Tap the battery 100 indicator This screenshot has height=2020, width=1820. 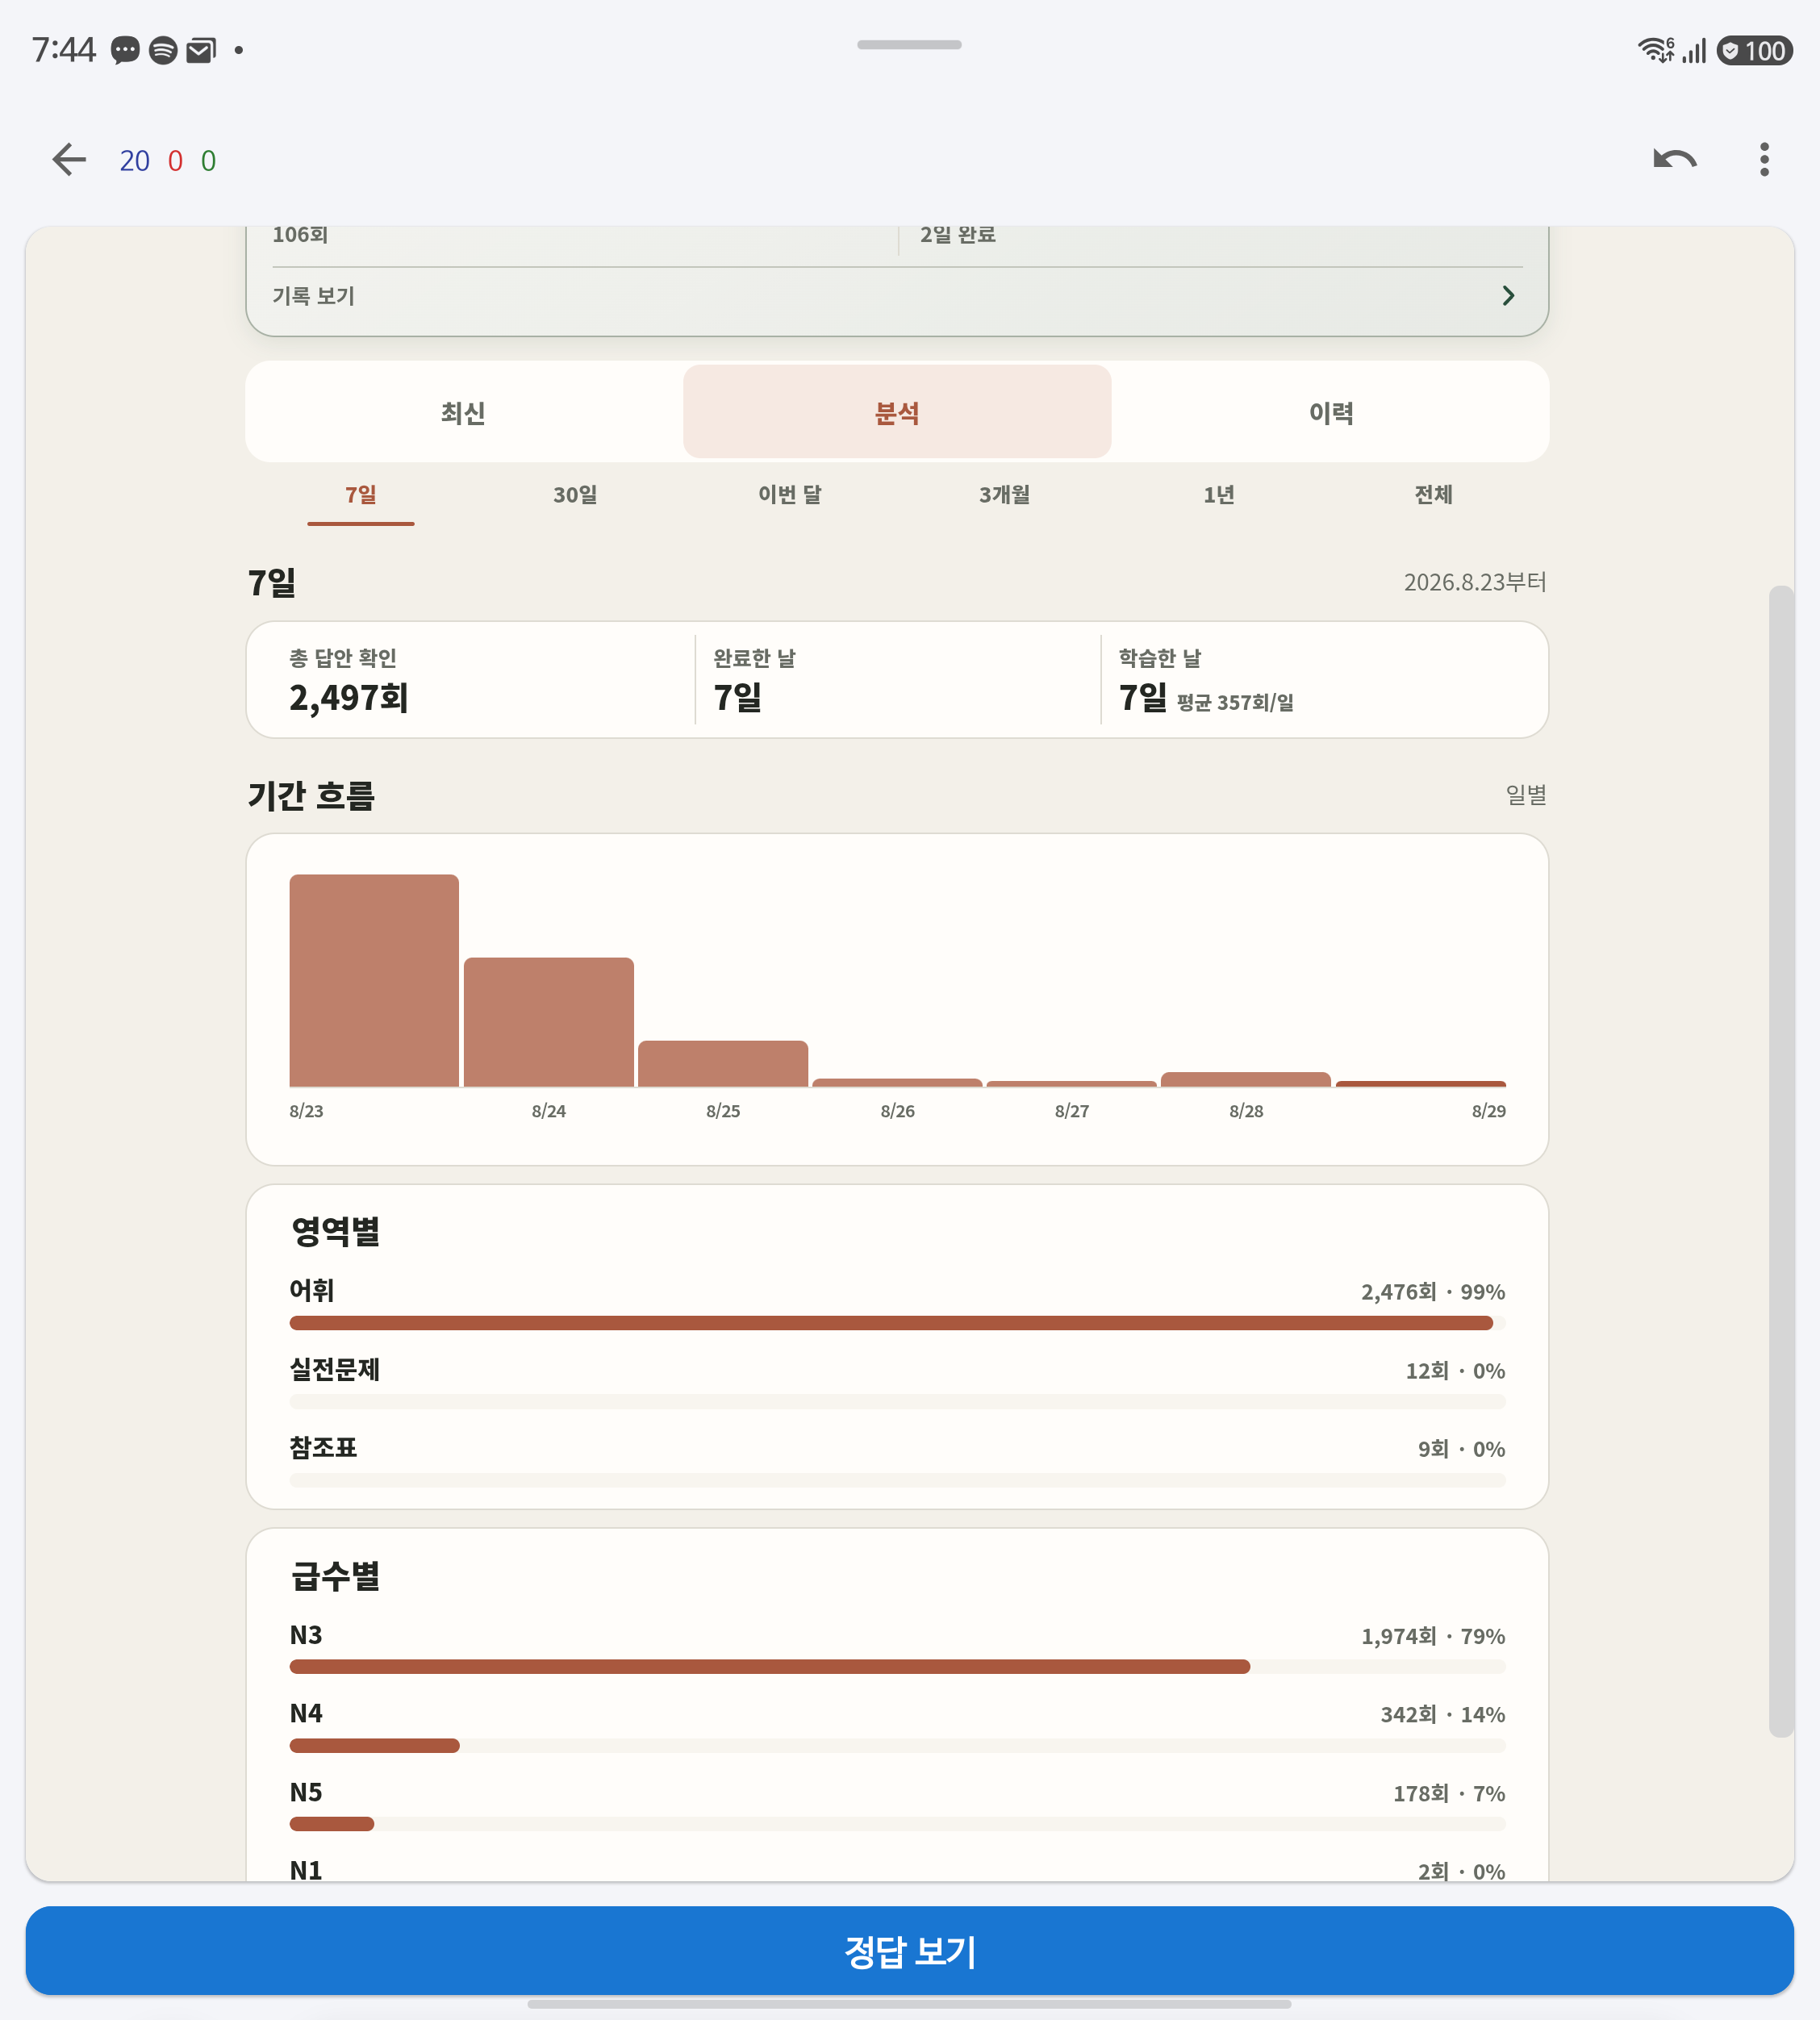point(1754,51)
